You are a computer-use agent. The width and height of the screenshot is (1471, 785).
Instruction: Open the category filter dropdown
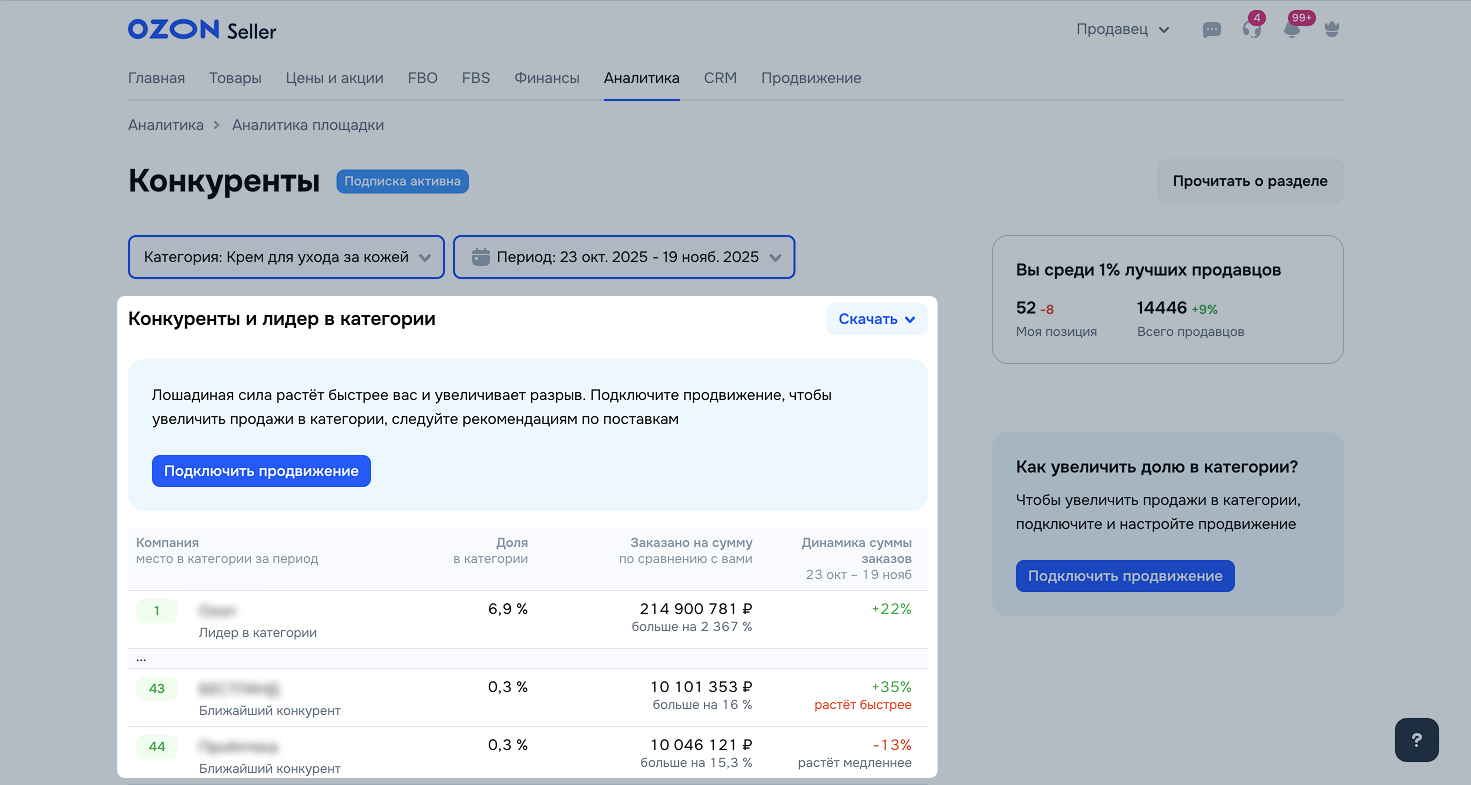(x=285, y=257)
